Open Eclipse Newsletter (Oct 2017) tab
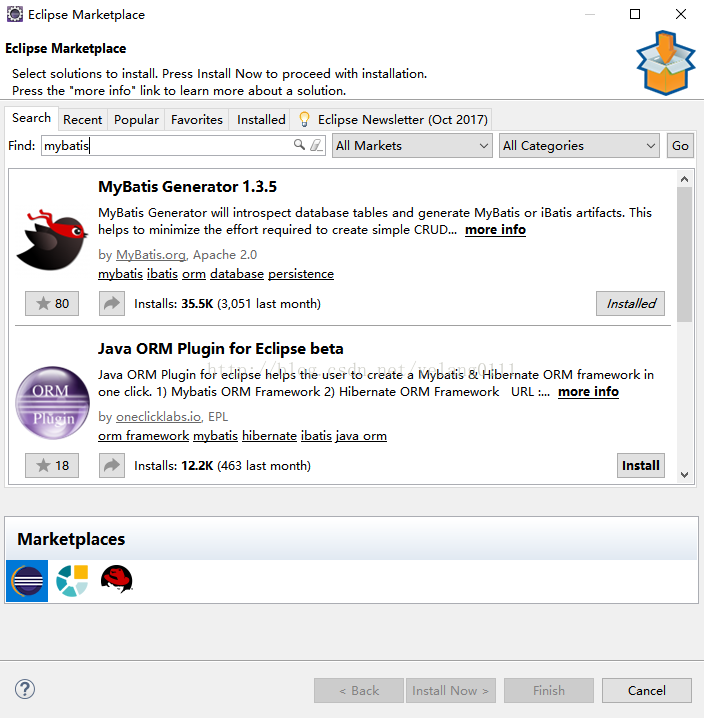 click(392, 120)
